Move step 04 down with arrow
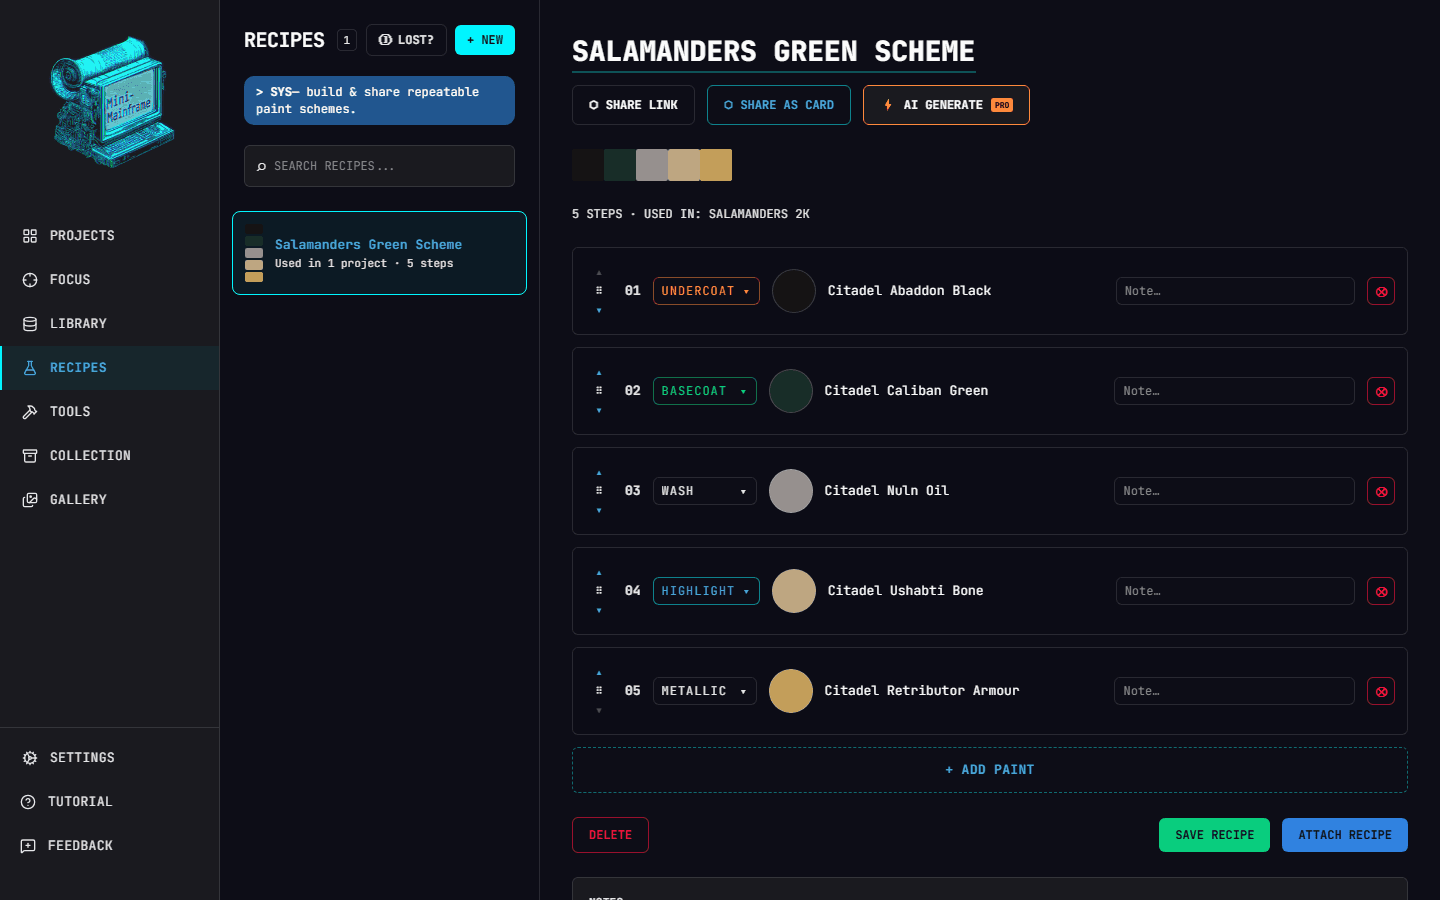 (599, 610)
